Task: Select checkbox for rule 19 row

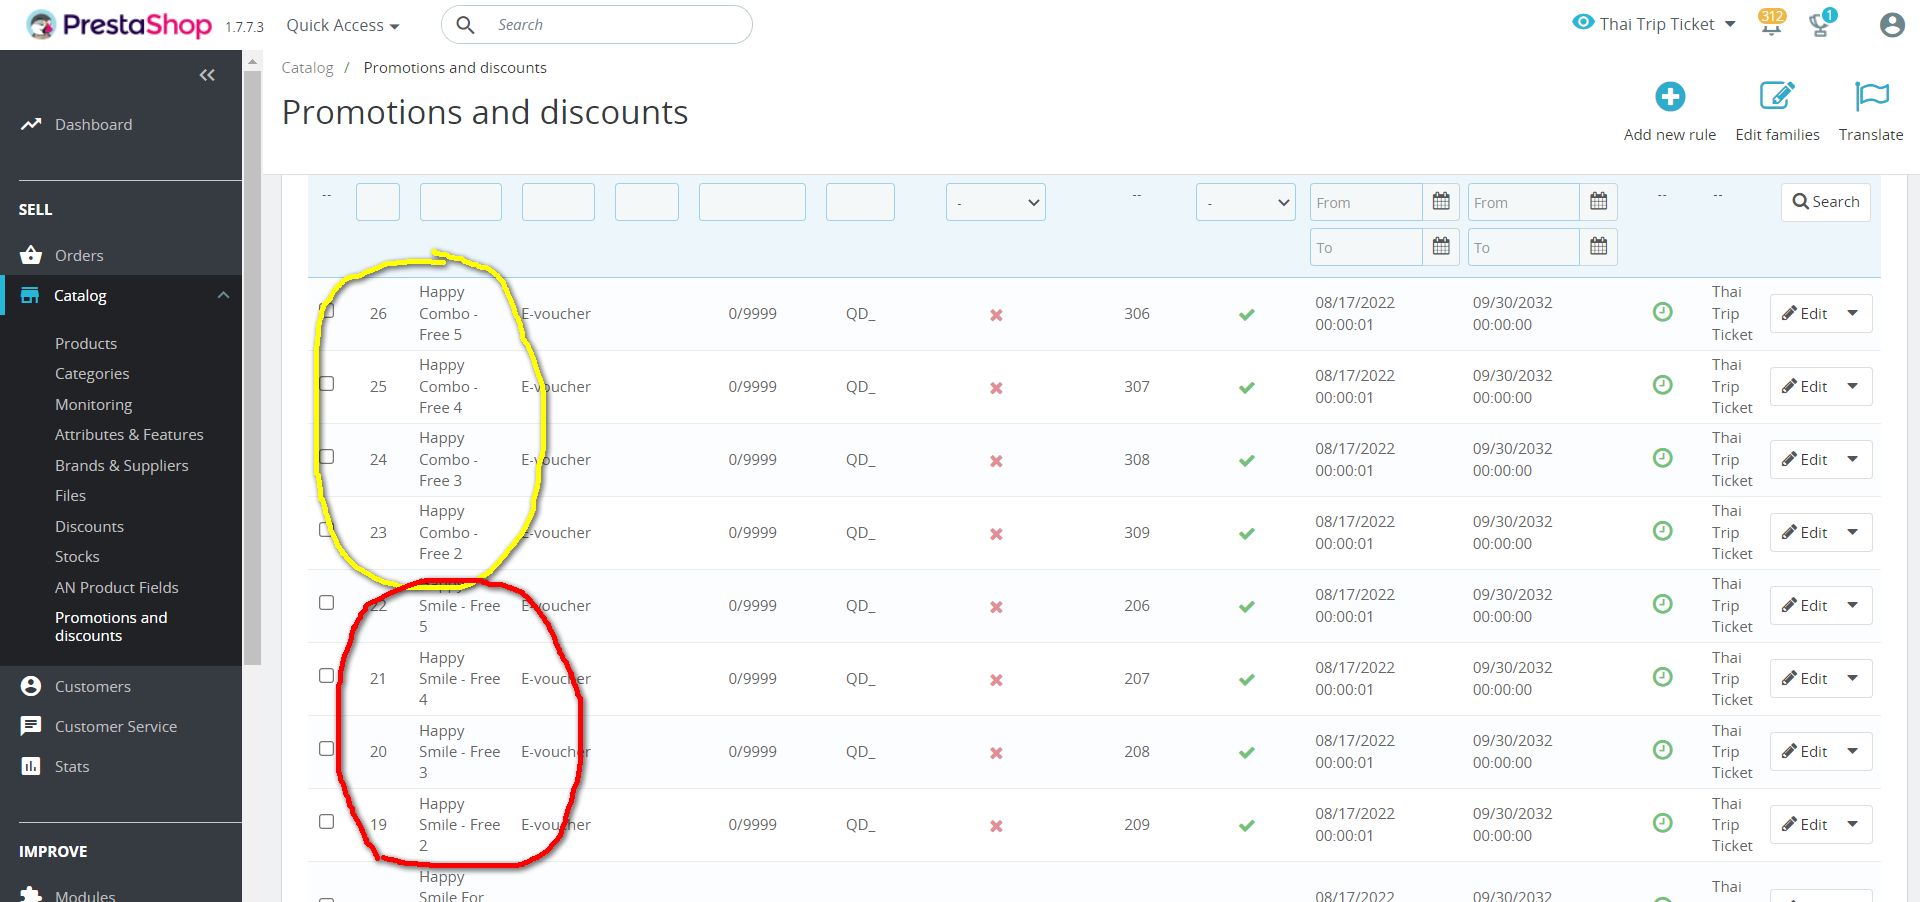Action: coord(327,822)
